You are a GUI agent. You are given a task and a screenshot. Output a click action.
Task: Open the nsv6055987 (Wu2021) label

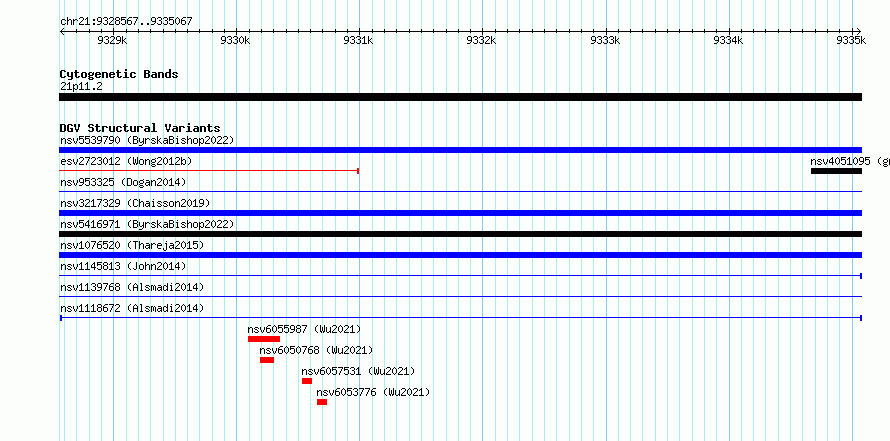tap(304, 329)
